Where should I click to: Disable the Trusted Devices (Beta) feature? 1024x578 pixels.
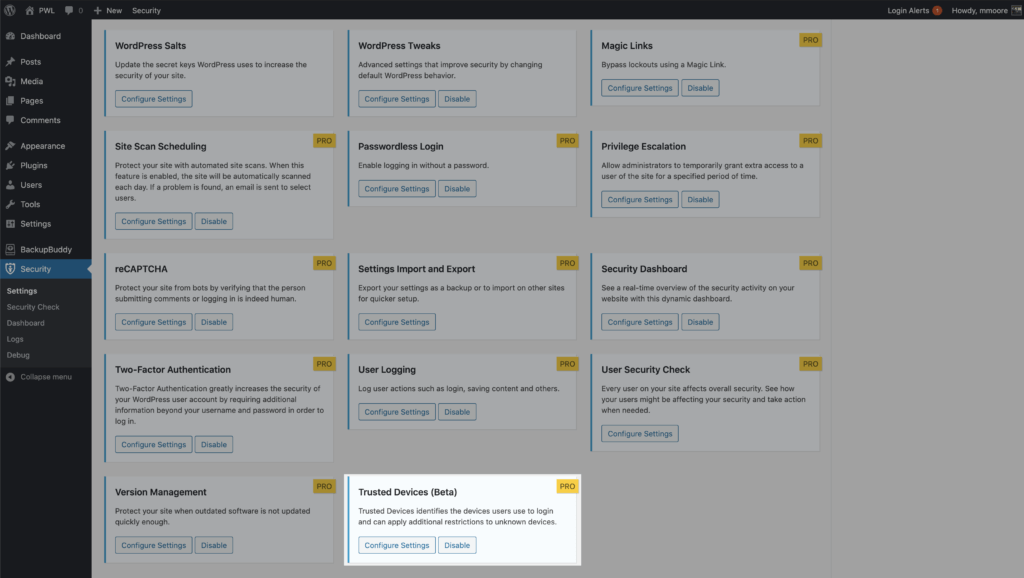click(x=456, y=545)
